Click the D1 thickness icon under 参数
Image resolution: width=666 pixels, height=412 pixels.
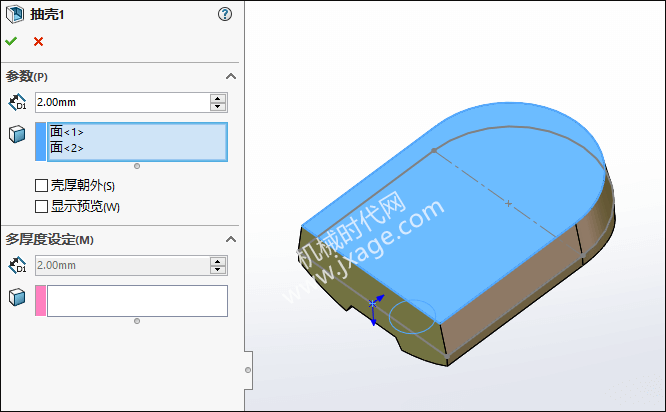tap(17, 102)
